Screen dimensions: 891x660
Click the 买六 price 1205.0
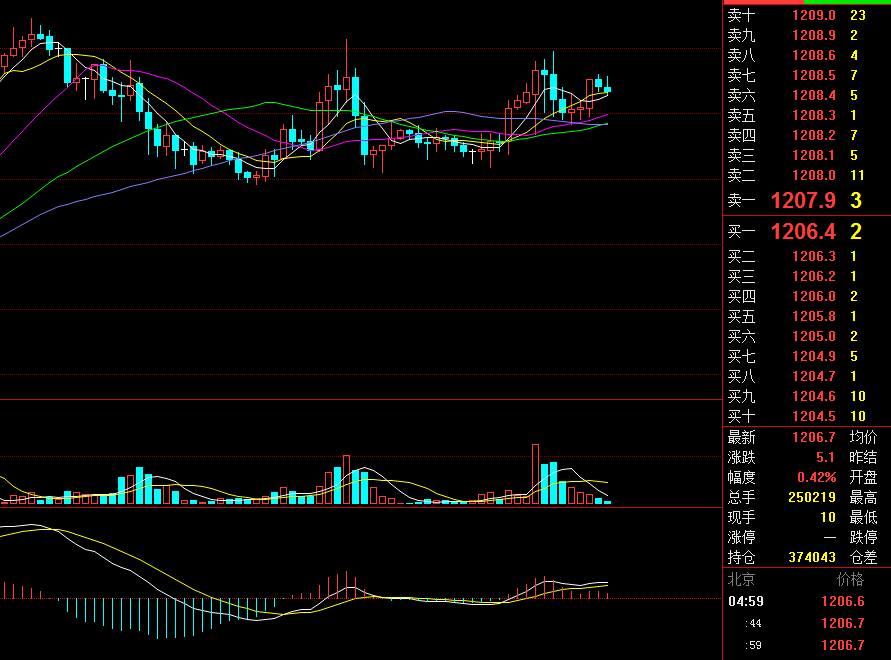pyautogui.click(x=813, y=336)
